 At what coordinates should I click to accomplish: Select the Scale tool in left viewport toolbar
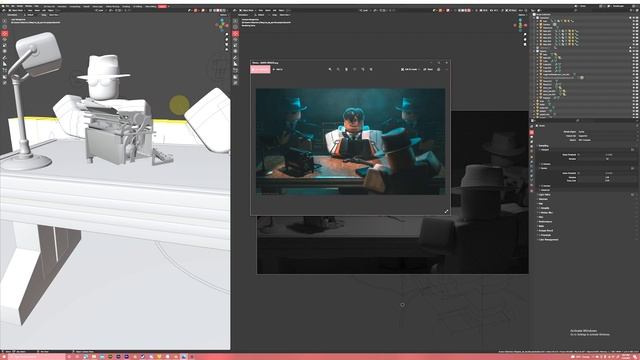(x=4, y=45)
